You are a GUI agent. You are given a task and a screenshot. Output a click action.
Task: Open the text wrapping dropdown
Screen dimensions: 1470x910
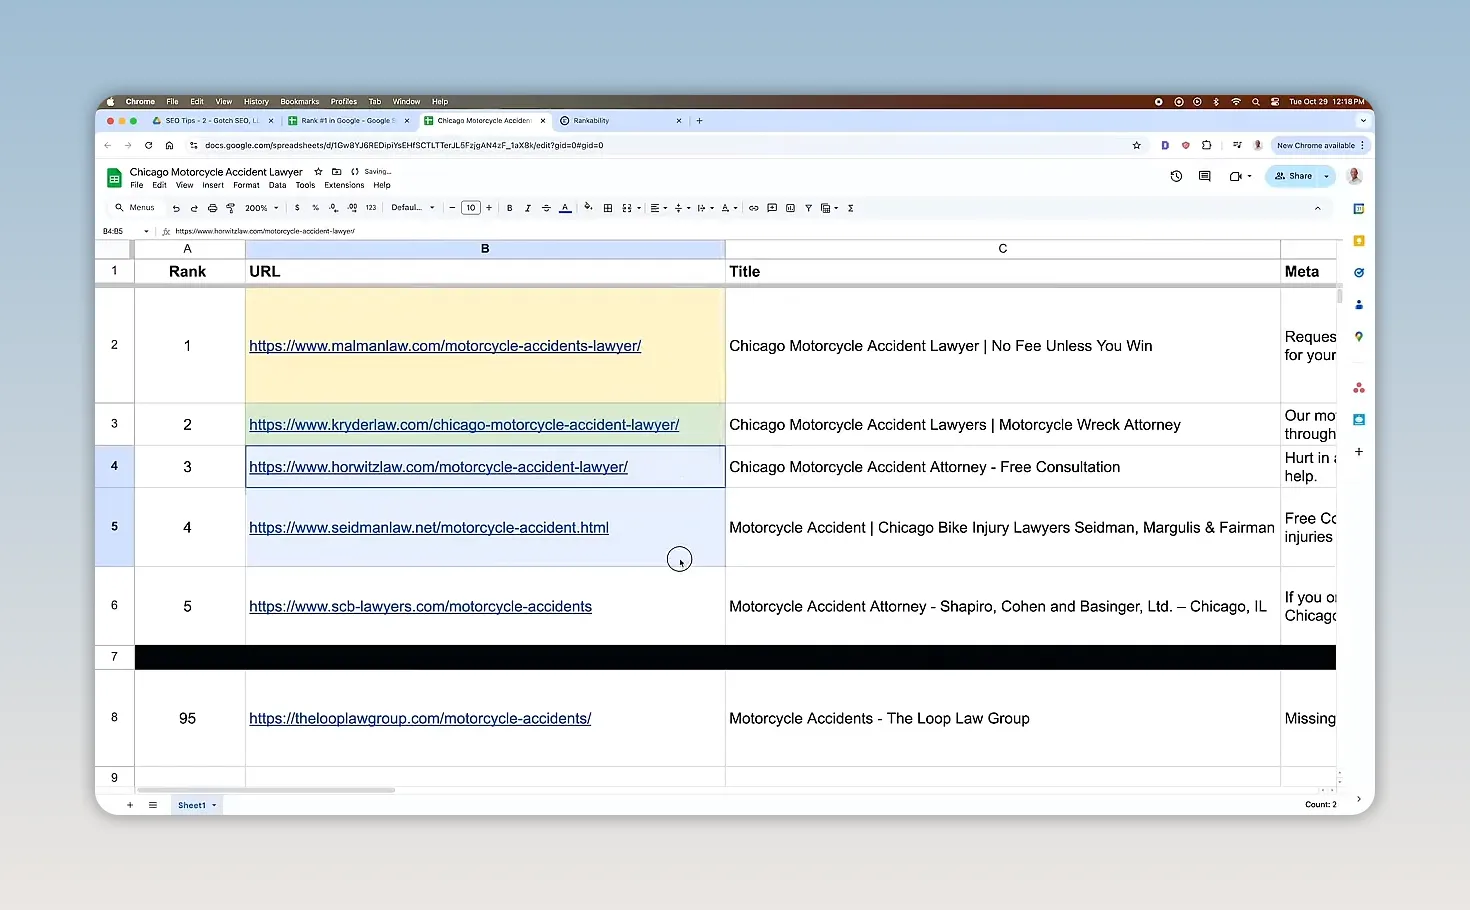coord(705,208)
